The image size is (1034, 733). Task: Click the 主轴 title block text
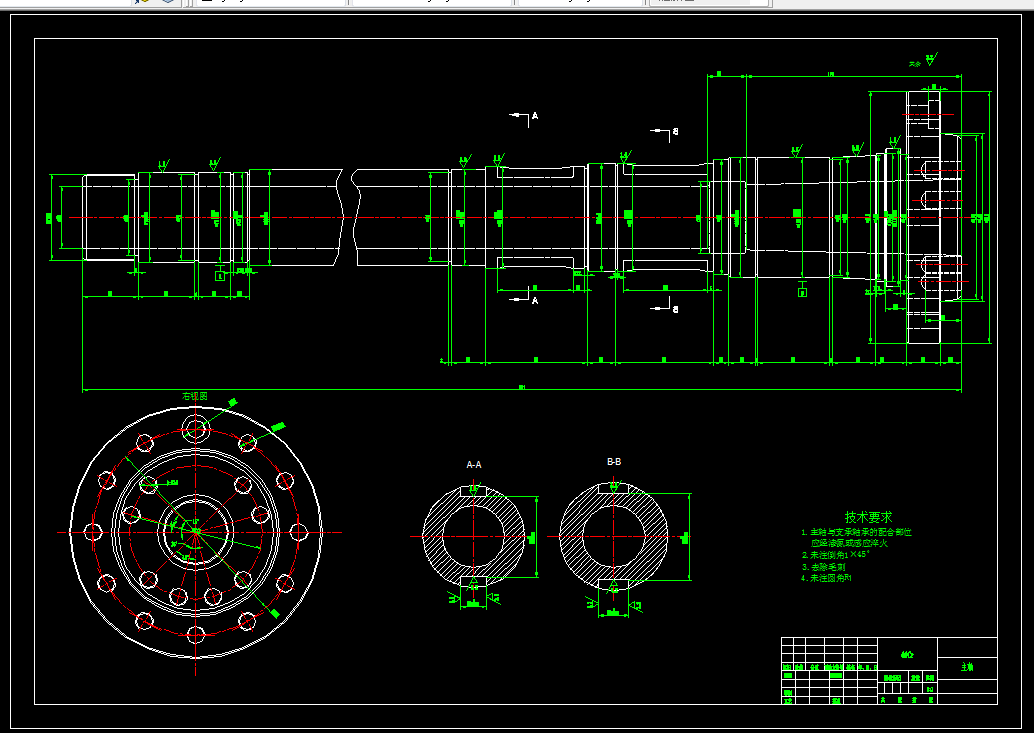tap(967, 667)
